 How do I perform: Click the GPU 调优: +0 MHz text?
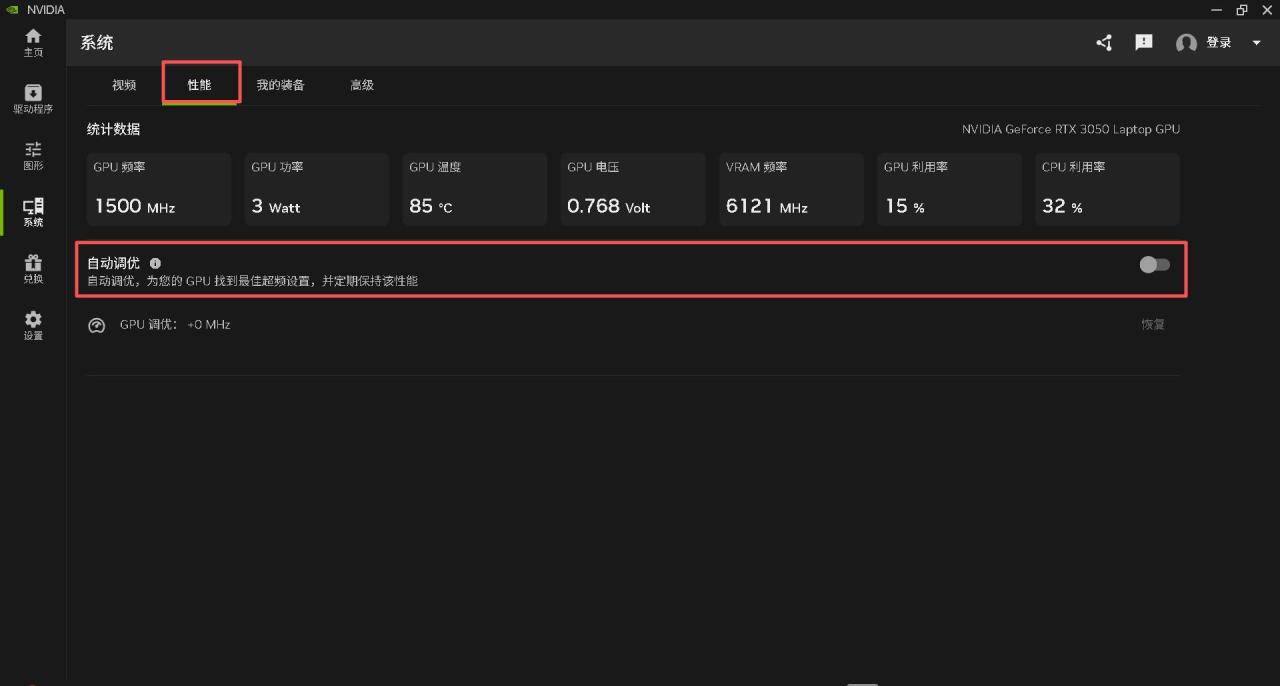(x=175, y=324)
